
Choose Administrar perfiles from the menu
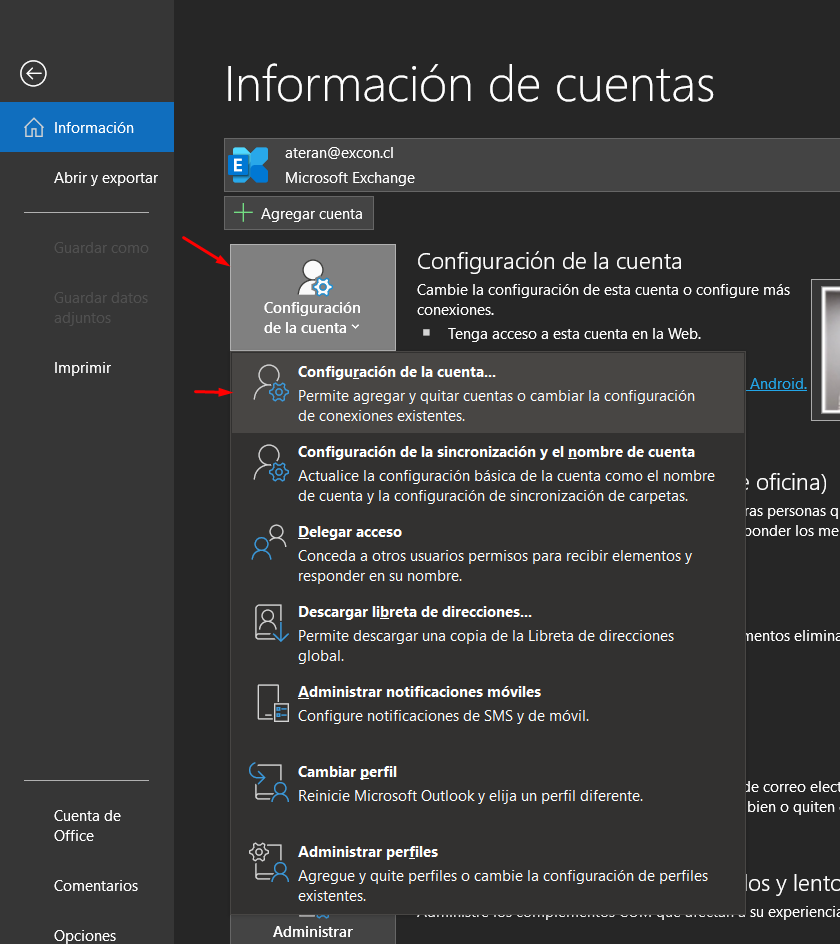point(488,873)
